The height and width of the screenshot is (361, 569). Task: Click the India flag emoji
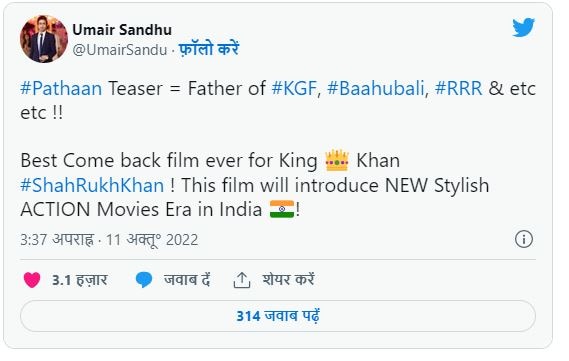(282, 209)
